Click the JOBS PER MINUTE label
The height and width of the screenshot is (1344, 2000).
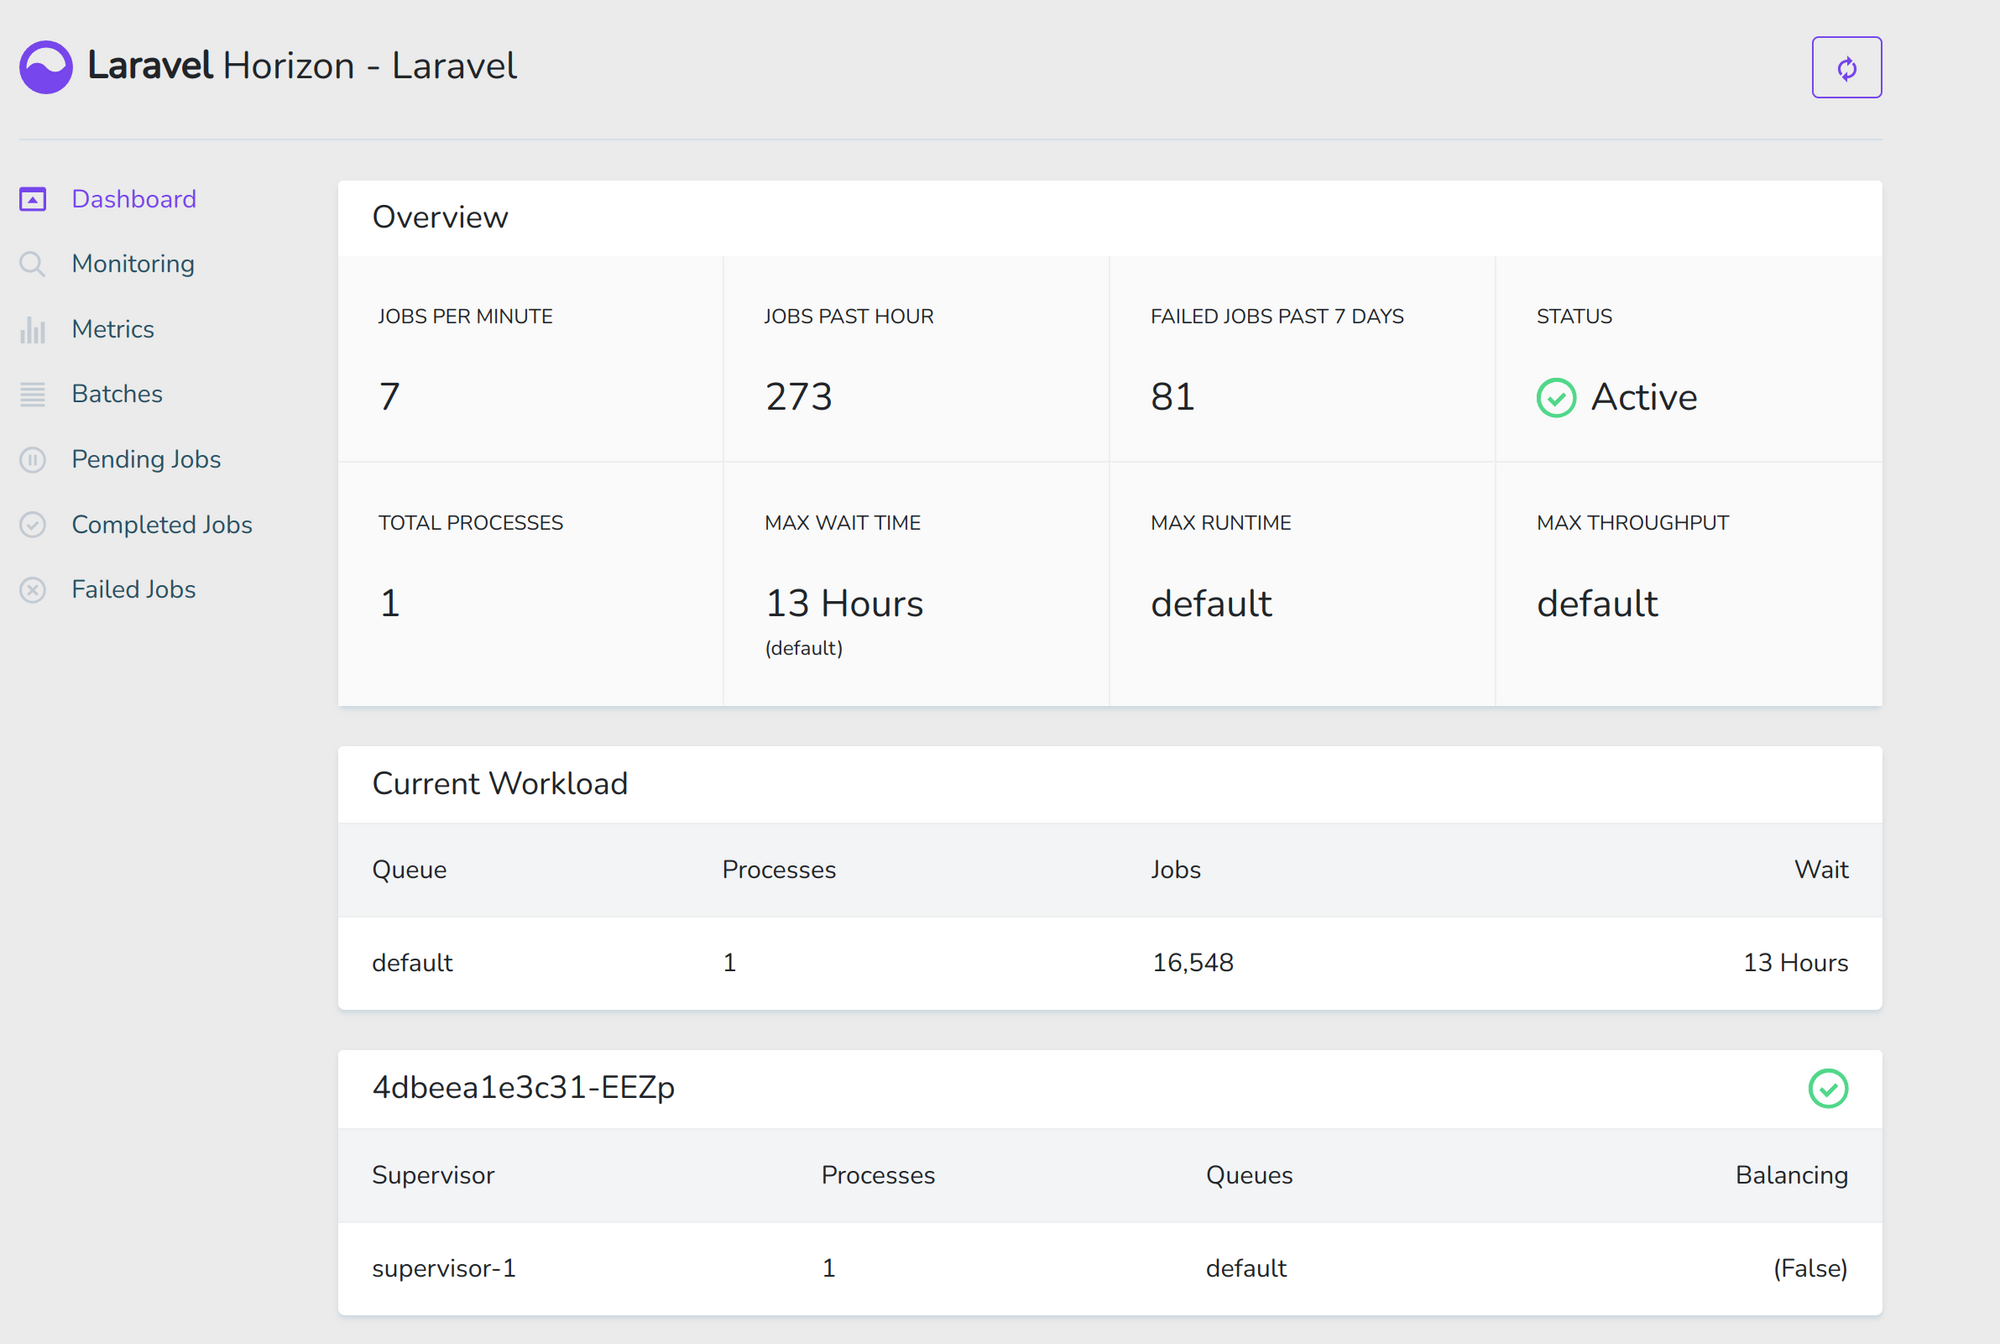point(465,316)
